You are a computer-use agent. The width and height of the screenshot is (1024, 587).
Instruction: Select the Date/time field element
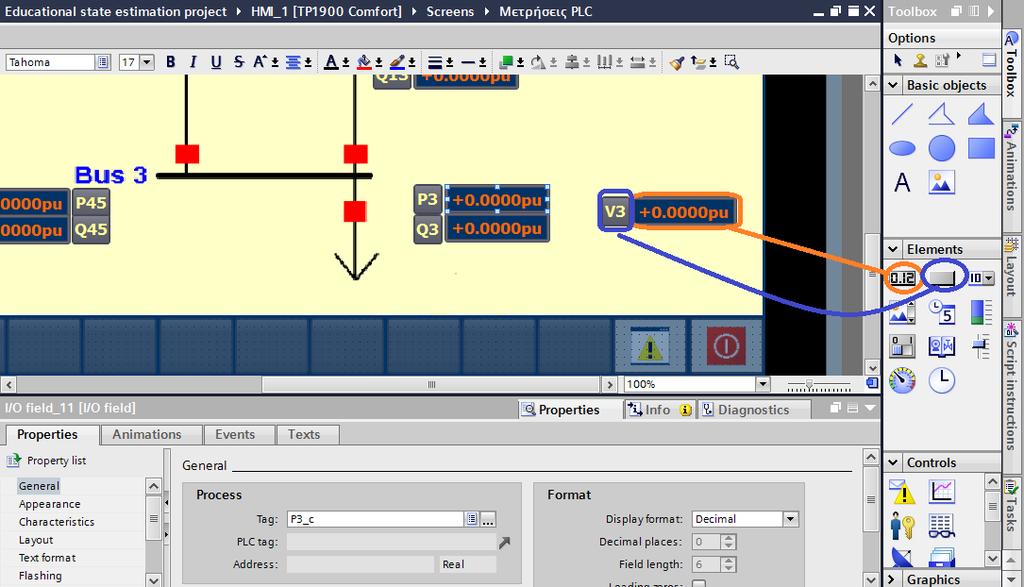tap(942, 313)
